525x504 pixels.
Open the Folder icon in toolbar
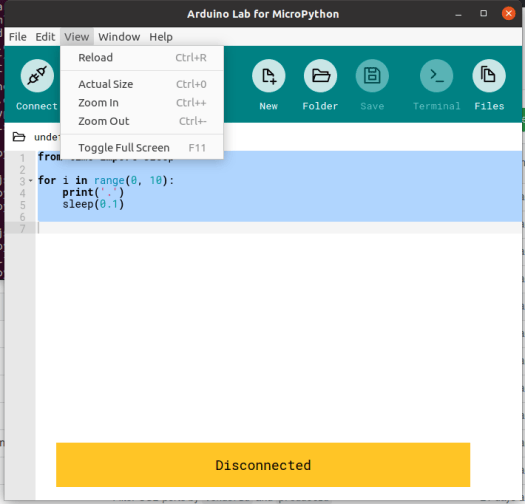point(320,76)
